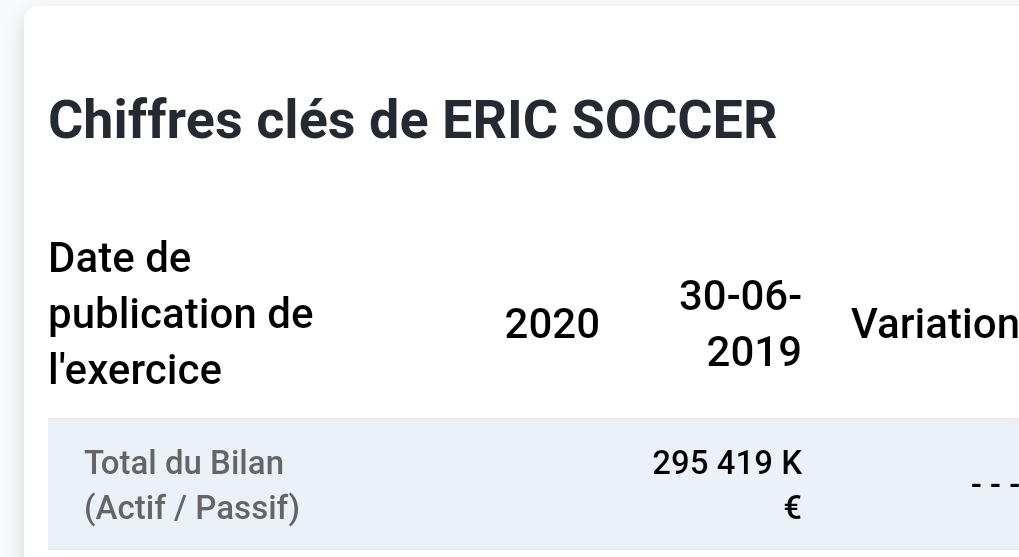This screenshot has width=1019, height=557.
Task: Select the Variation column header
Action: pos(934,324)
